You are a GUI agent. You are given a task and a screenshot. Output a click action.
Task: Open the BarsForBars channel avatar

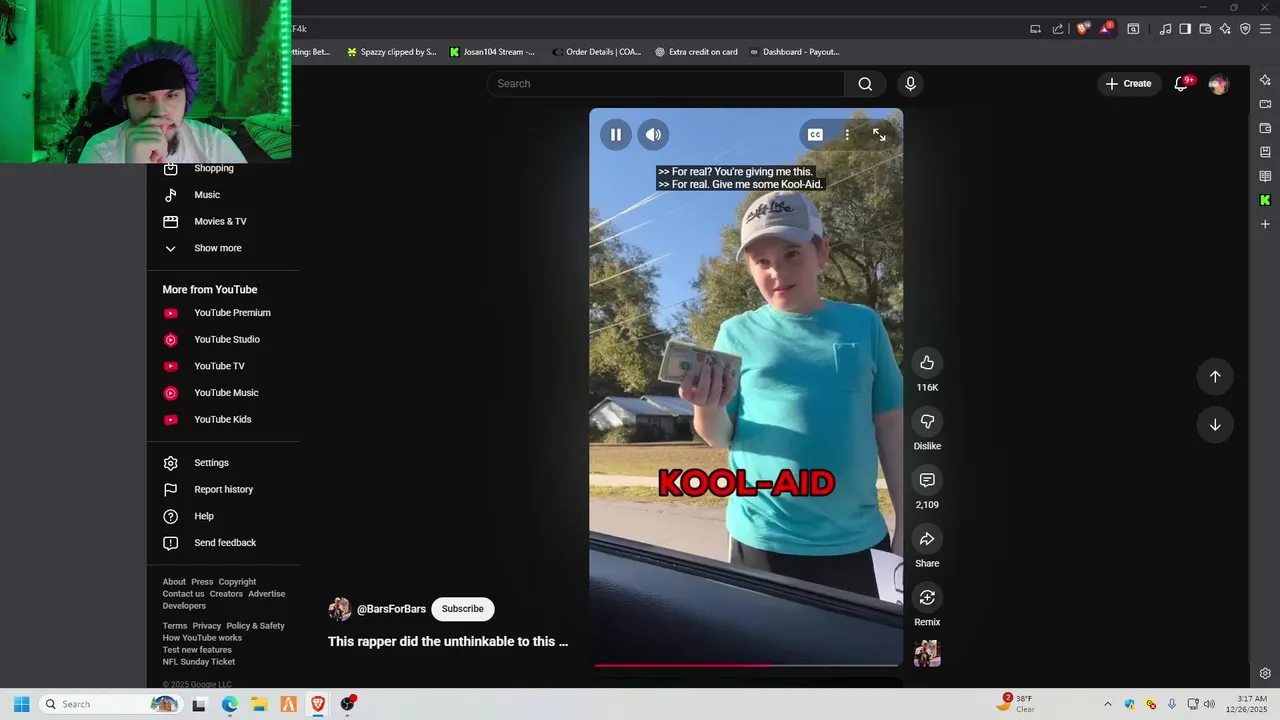340,609
